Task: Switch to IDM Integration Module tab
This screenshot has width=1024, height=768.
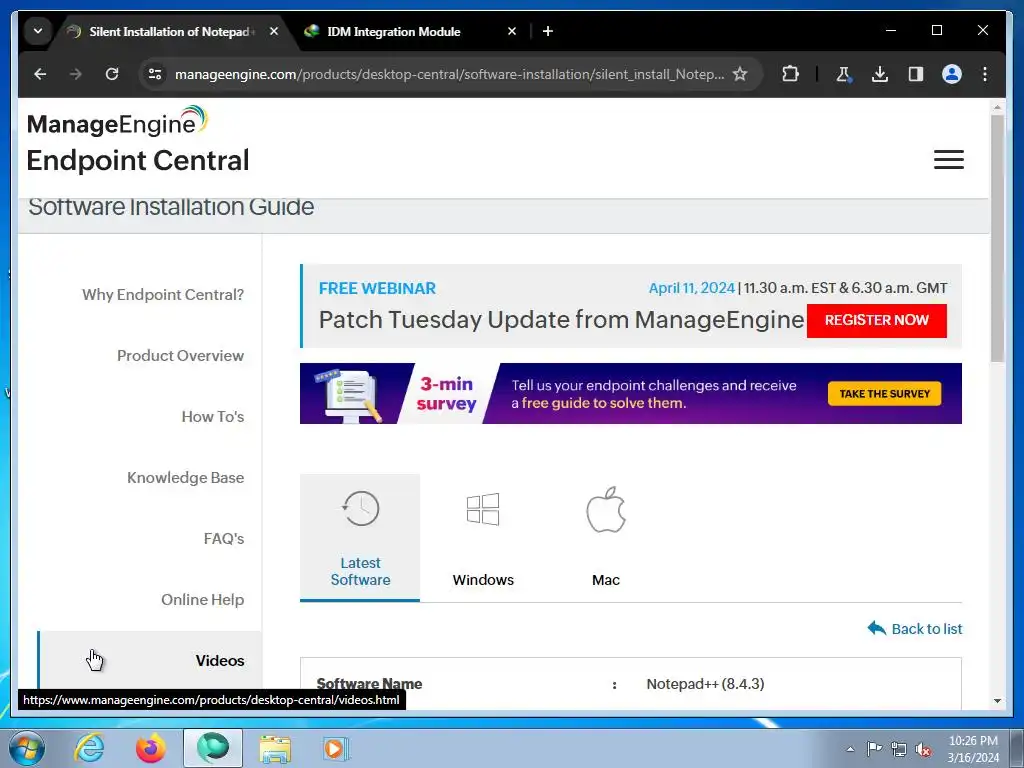Action: (x=410, y=31)
